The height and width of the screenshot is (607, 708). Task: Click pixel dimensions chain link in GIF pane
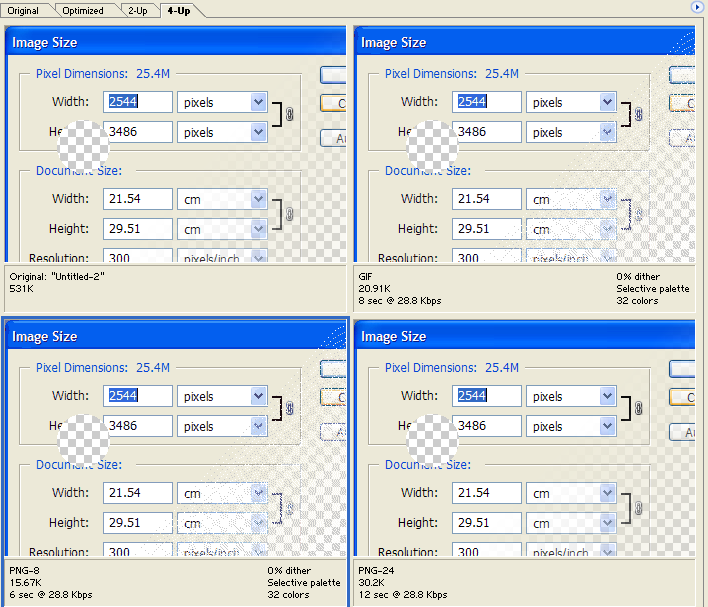pyautogui.click(x=638, y=114)
